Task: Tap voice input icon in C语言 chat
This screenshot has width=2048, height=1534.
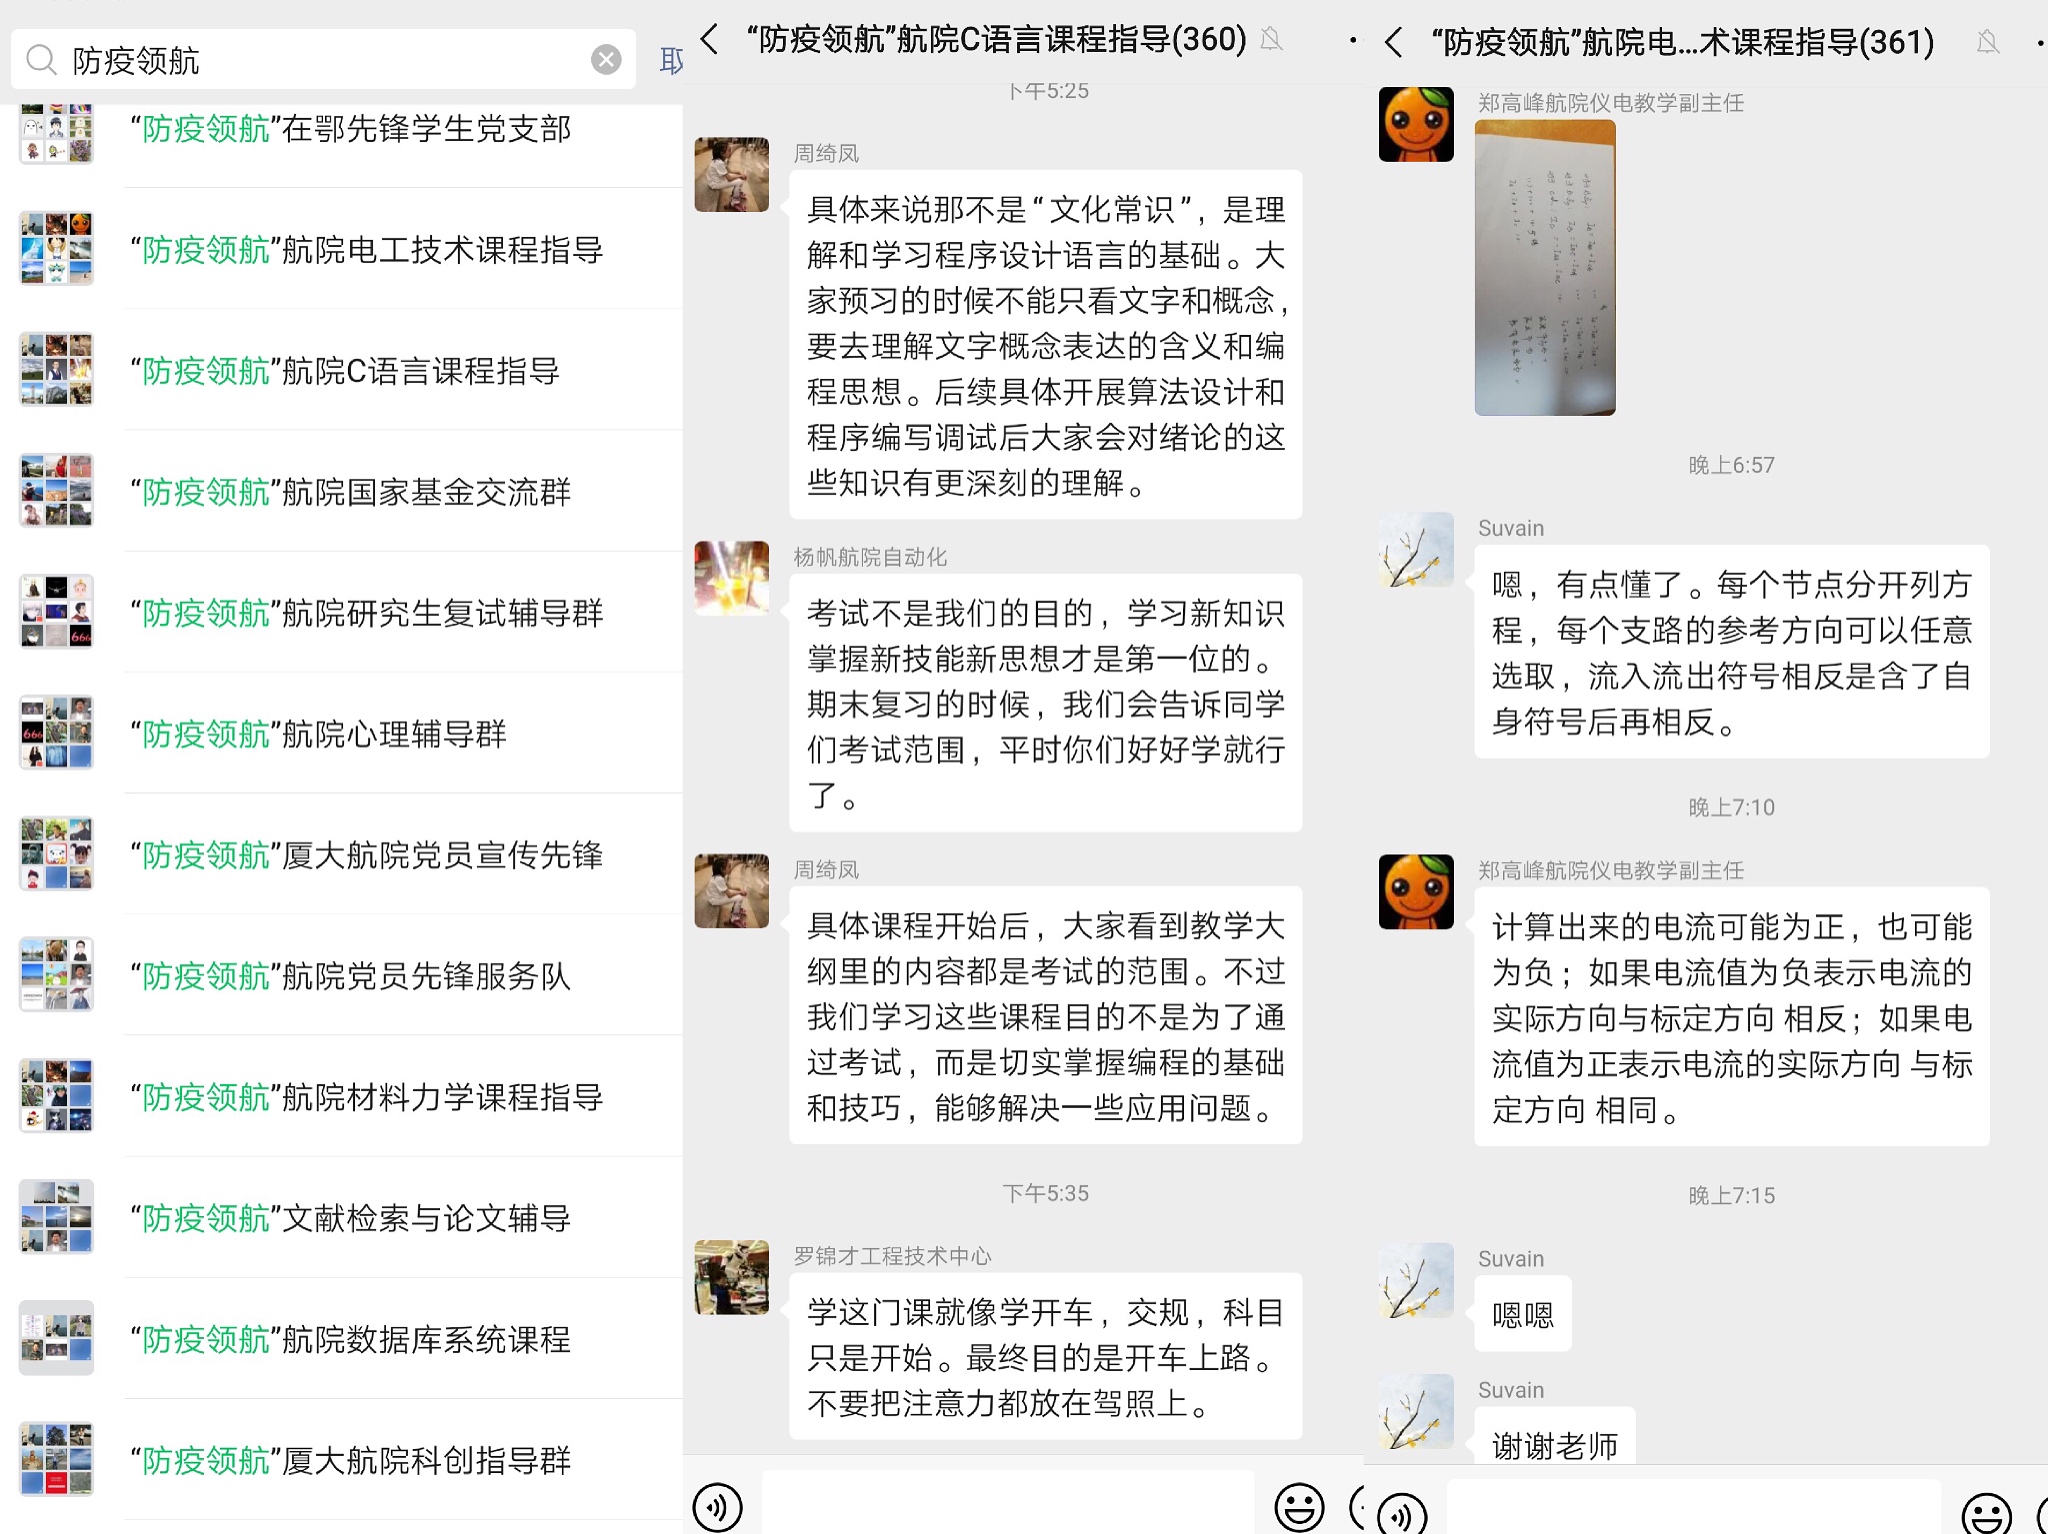Action: tap(717, 1507)
